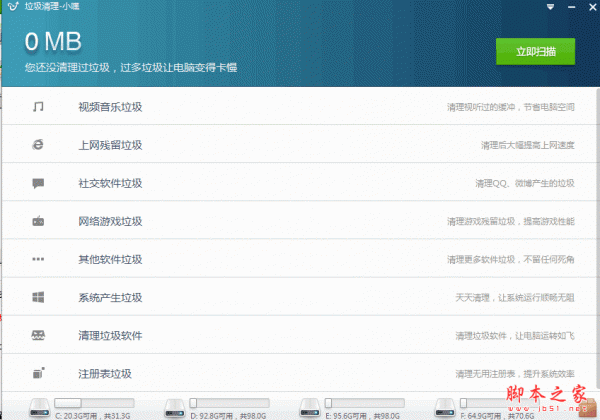The image size is (600, 420).
Task: Minimize the 垃圾清理 window
Action: coord(572,7)
